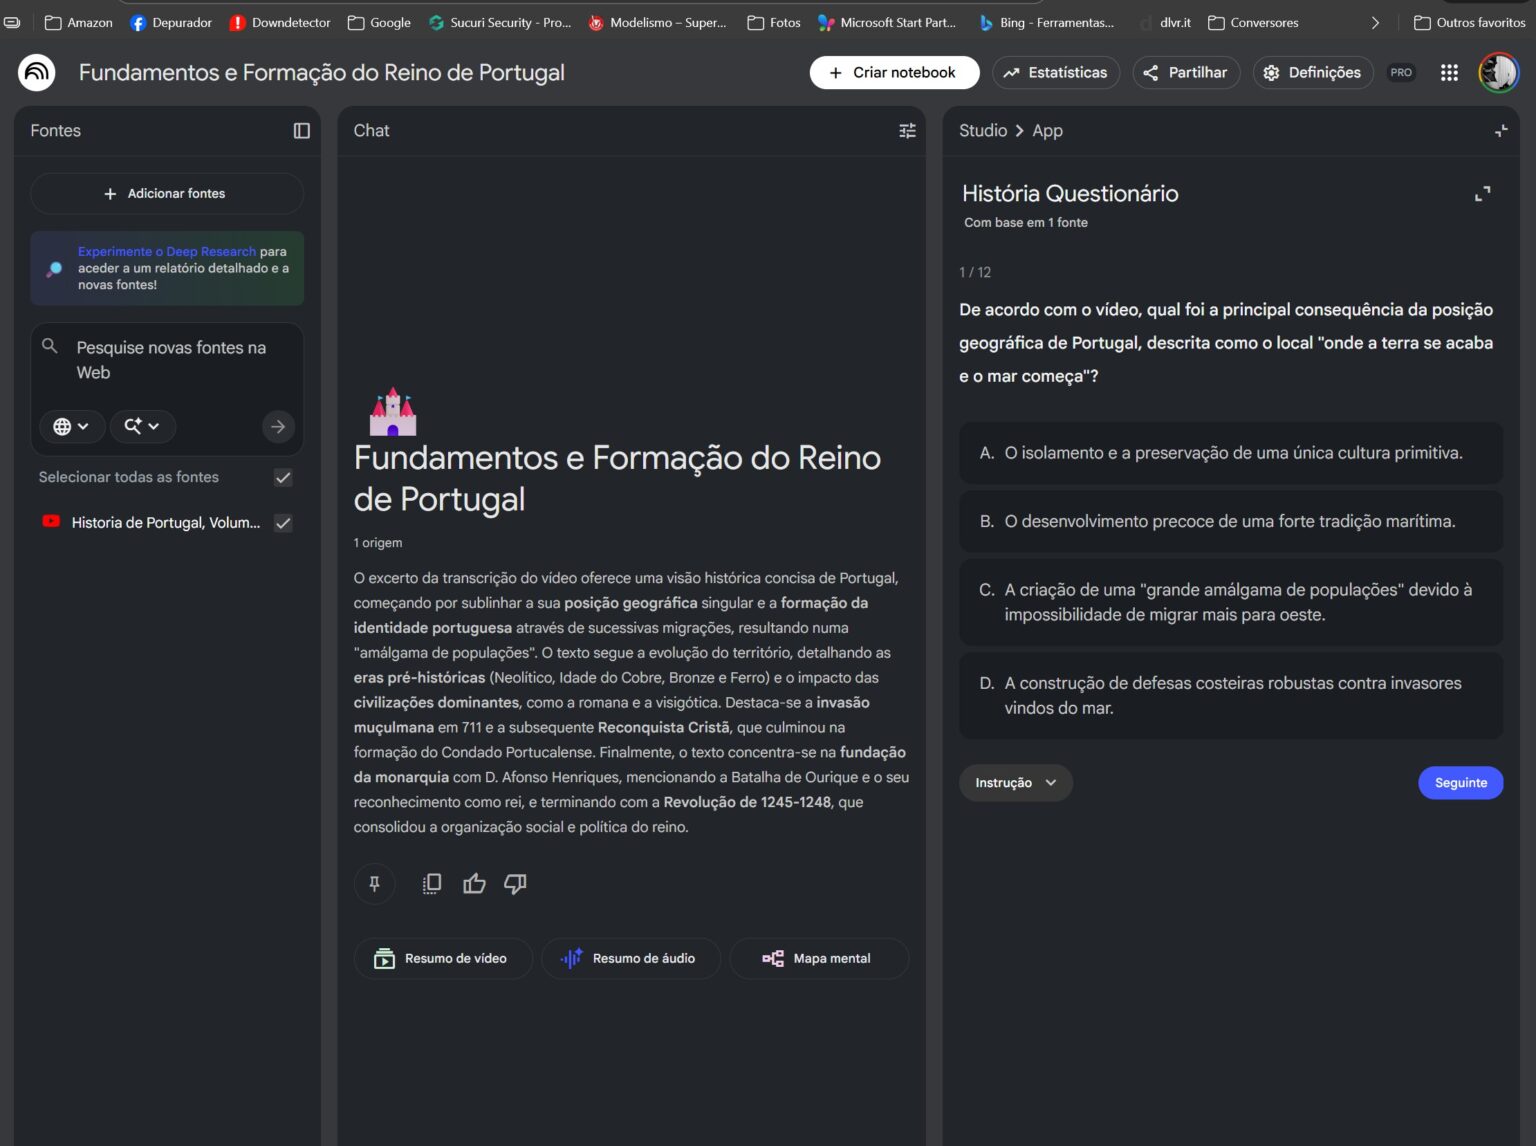Open chat configuration settings icon
The width and height of the screenshot is (1536, 1146).
tap(907, 131)
